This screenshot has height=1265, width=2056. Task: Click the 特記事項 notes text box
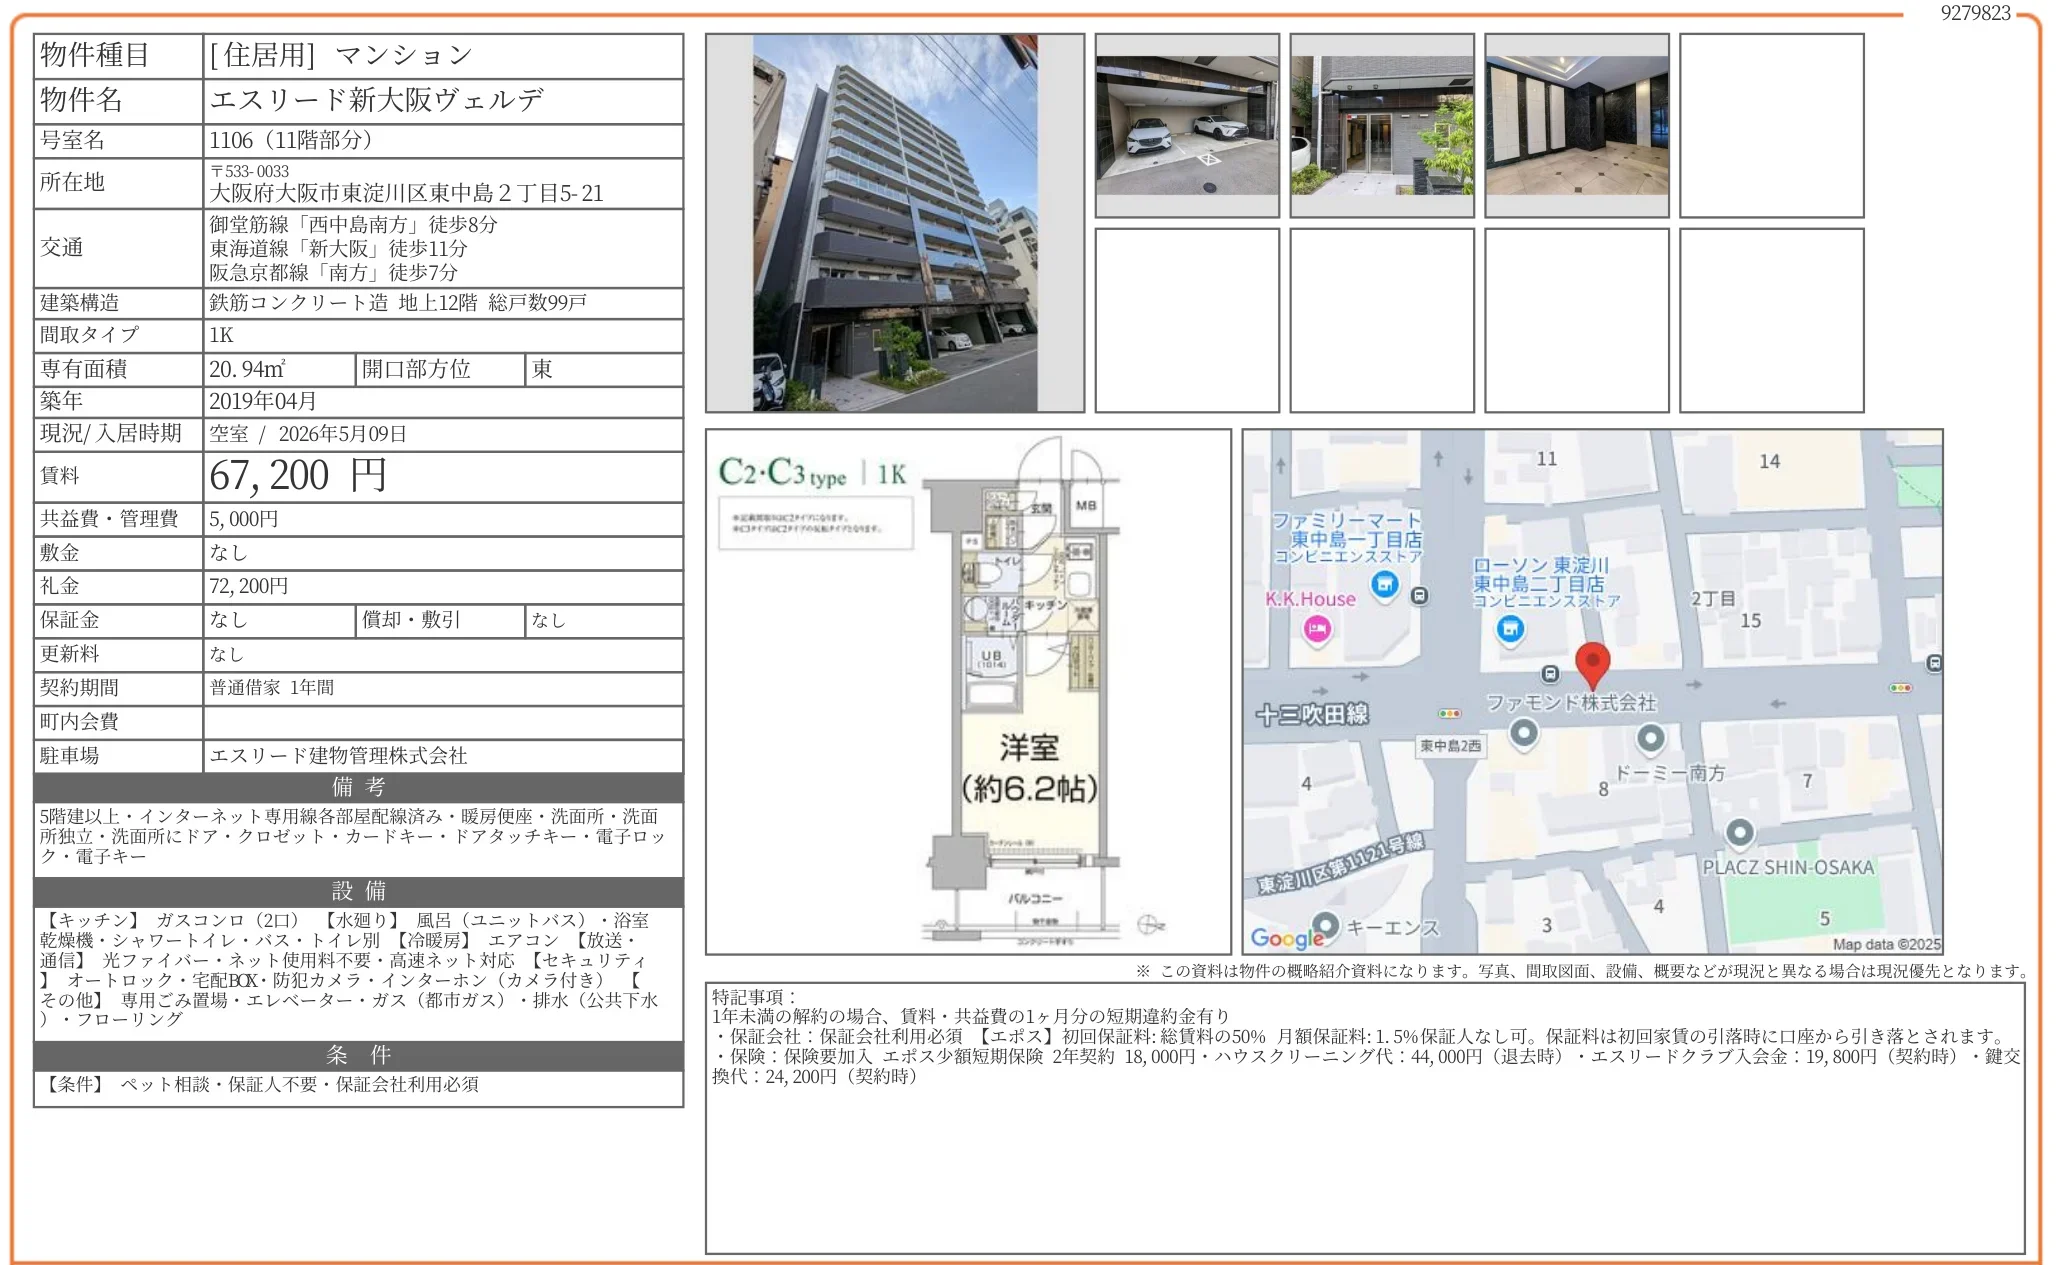click(1364, 1117)
